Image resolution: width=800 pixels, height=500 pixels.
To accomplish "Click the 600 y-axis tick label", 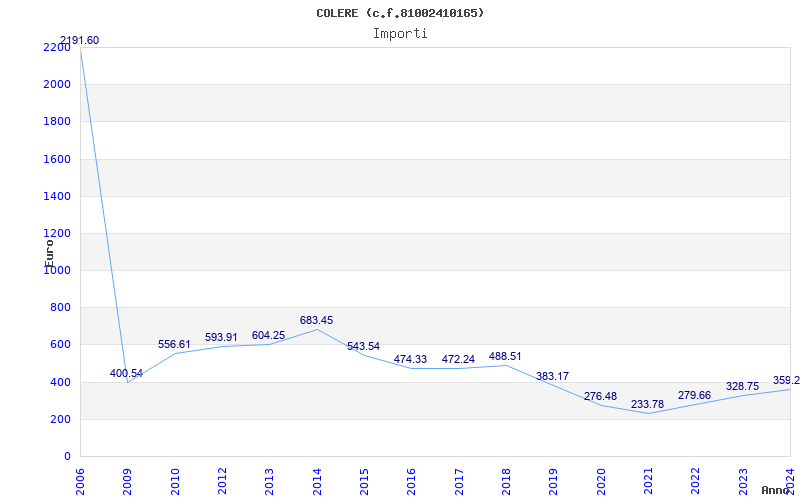I will click(60, 345).
